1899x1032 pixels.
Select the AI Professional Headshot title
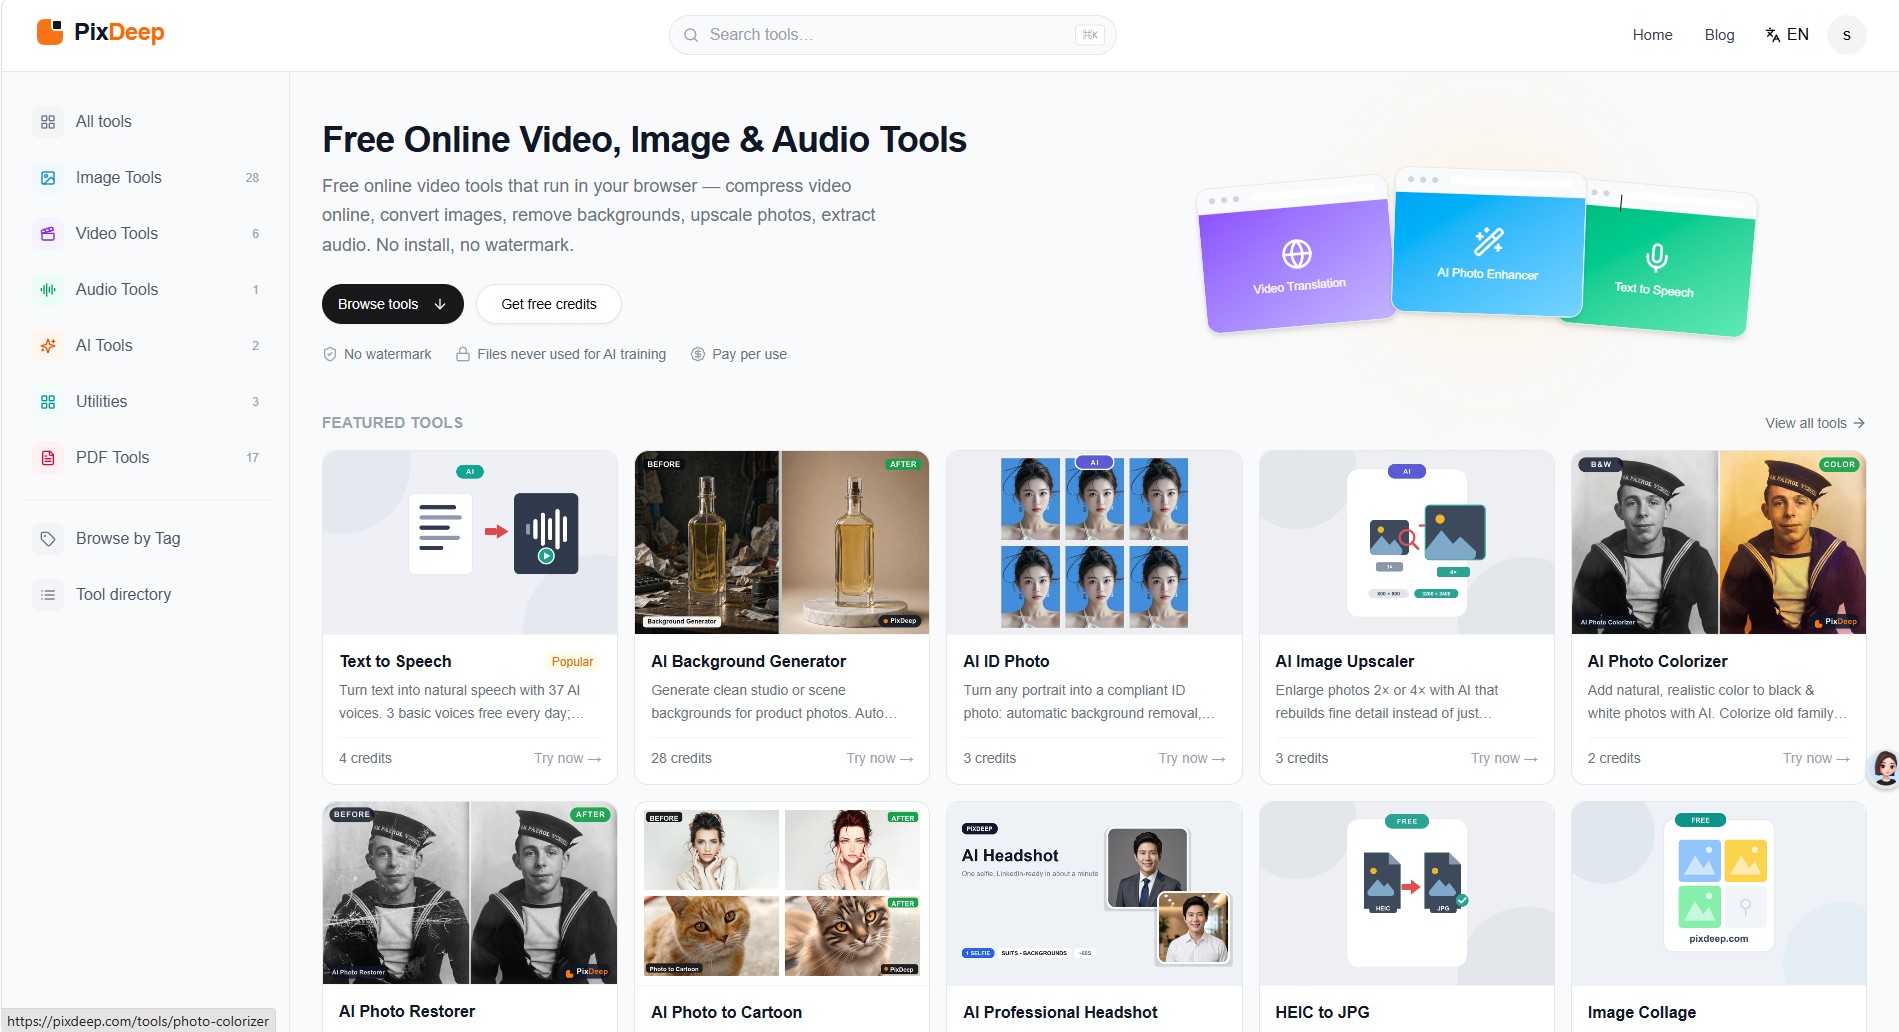click(x=1060, y=1012)
